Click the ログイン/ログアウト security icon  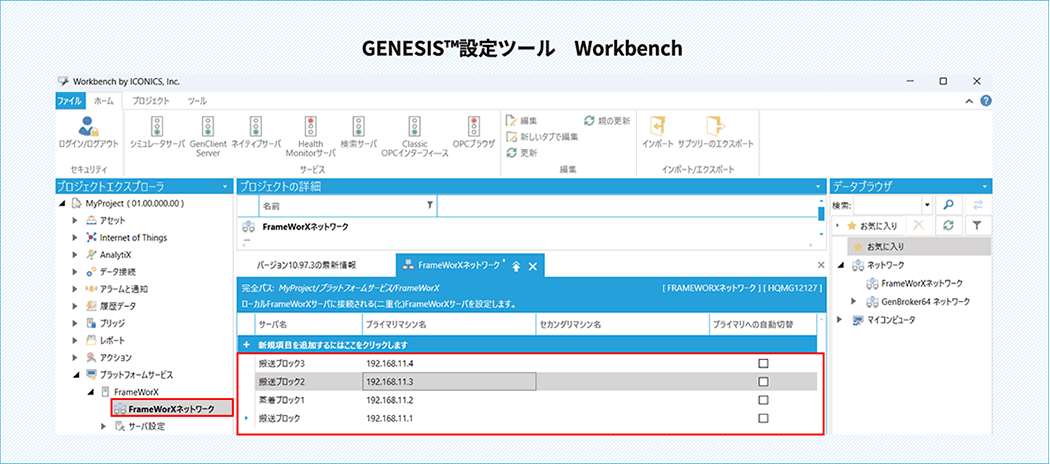click(x=89, y=125)
